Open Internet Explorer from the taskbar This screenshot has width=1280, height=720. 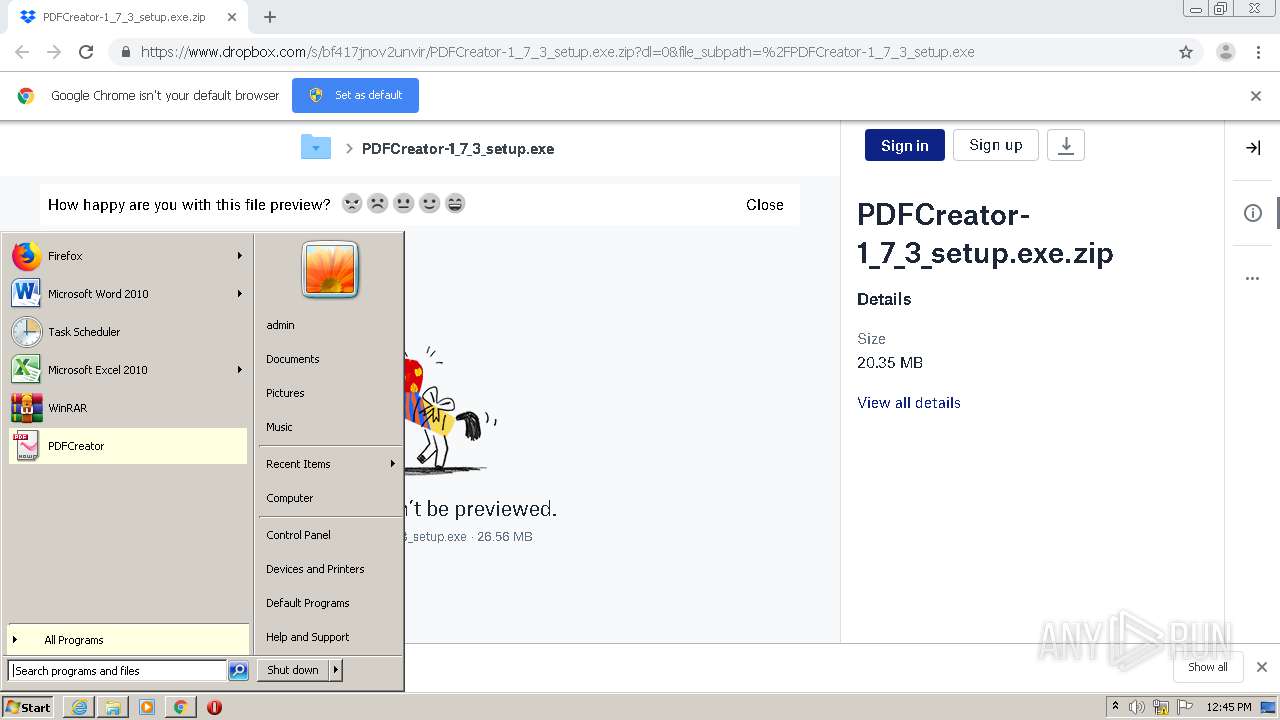(79, 707)
